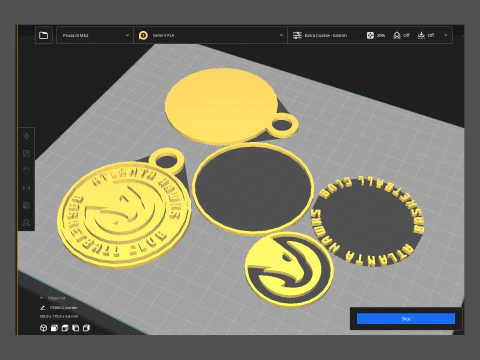Screen dimensions: 480x360
Task: Edit the model name with pencil icon
Action: pos(42,307)
